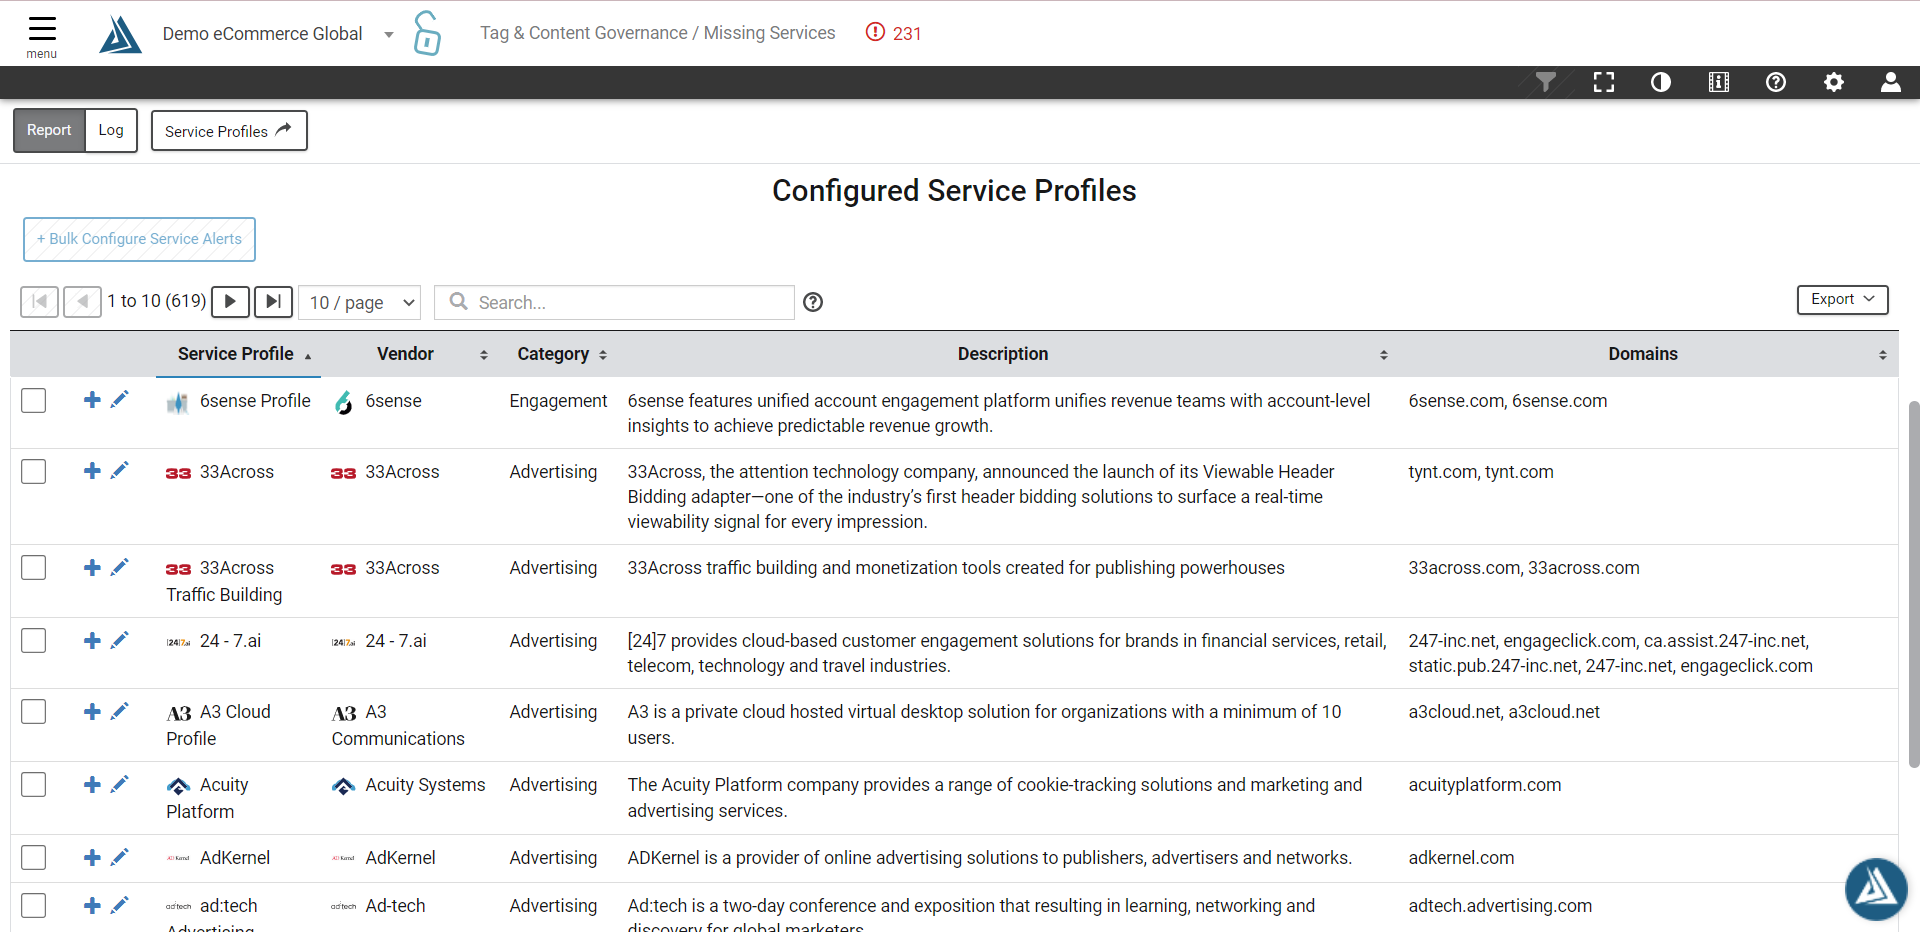Switch to the Log tab
This screenshot has width=1920, height=932.
tap(111, 130)
